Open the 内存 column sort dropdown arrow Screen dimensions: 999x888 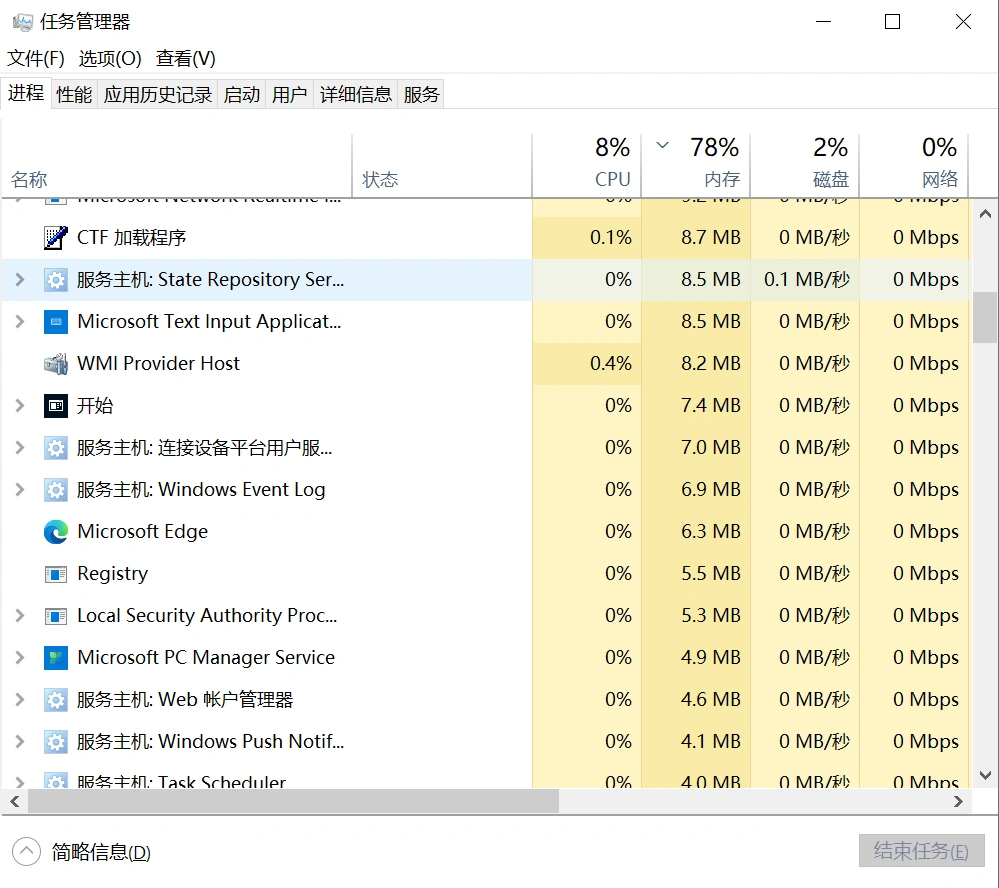(662, 145)
